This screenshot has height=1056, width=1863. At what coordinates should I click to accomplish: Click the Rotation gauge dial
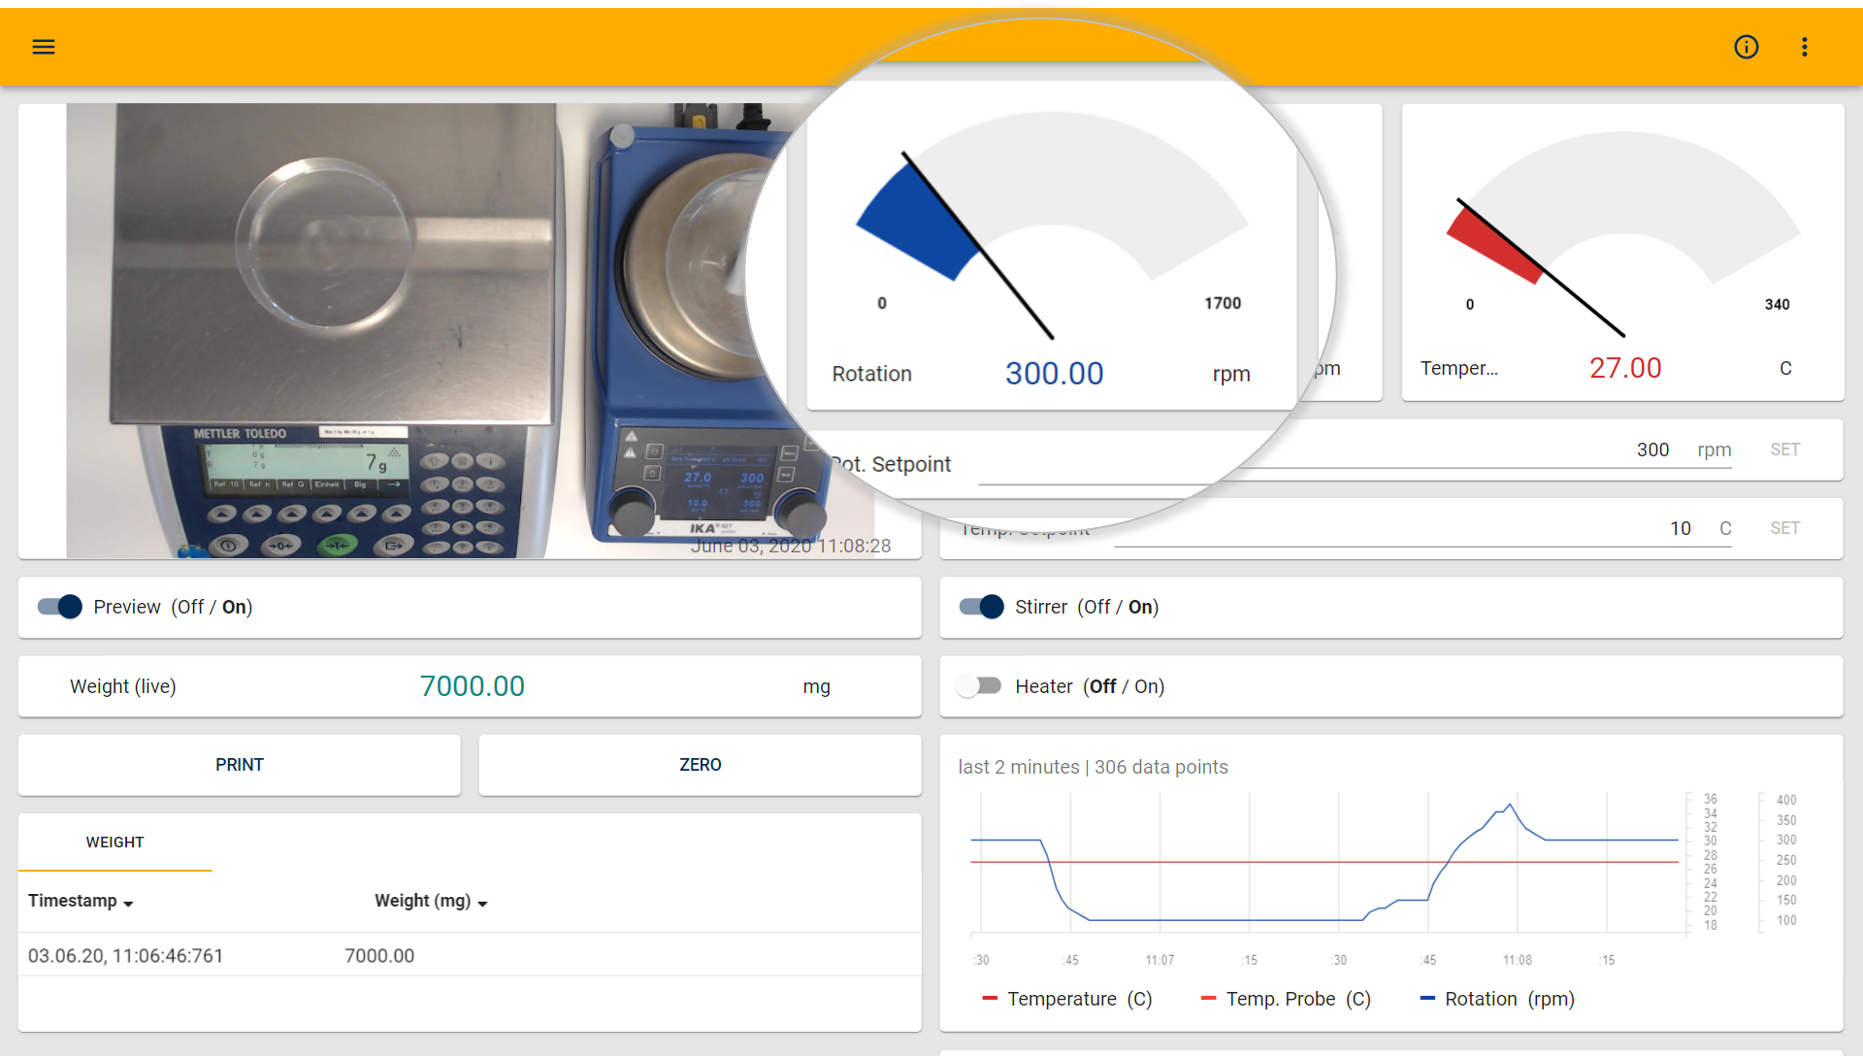pos(1052,225)
